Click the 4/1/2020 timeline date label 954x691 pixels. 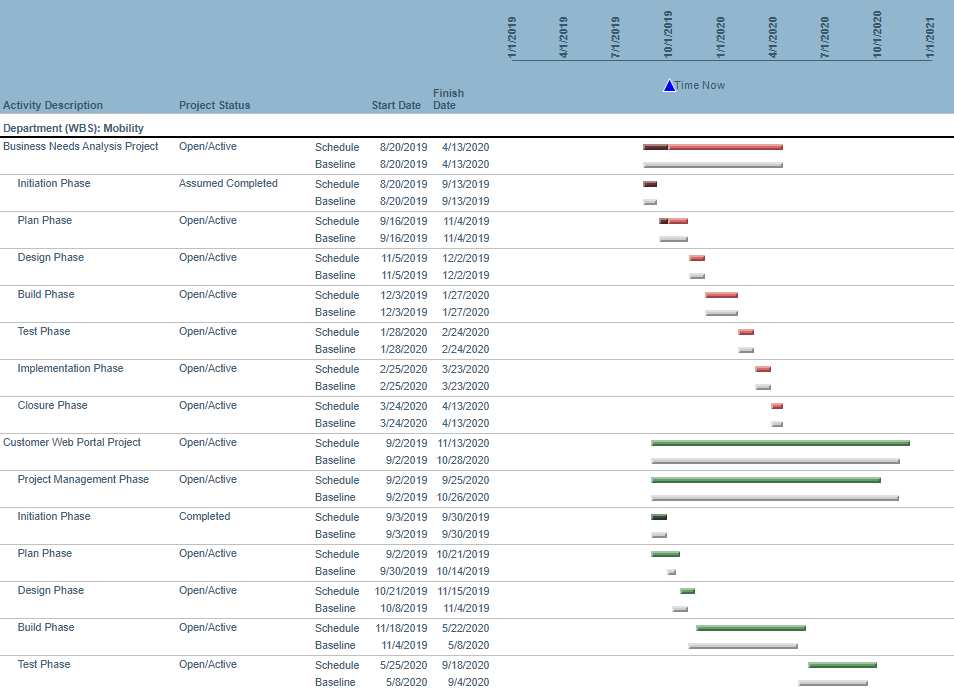(x=773, y=38)
